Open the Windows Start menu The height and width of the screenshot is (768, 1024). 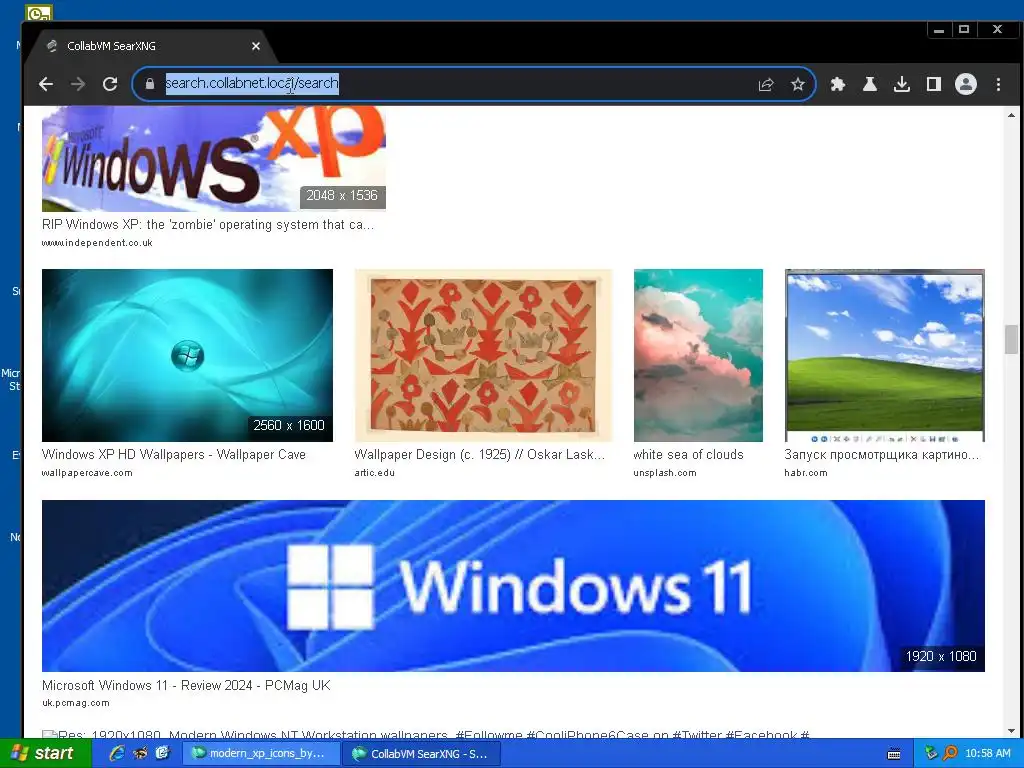pyautogui.click(x=44, y=754)
